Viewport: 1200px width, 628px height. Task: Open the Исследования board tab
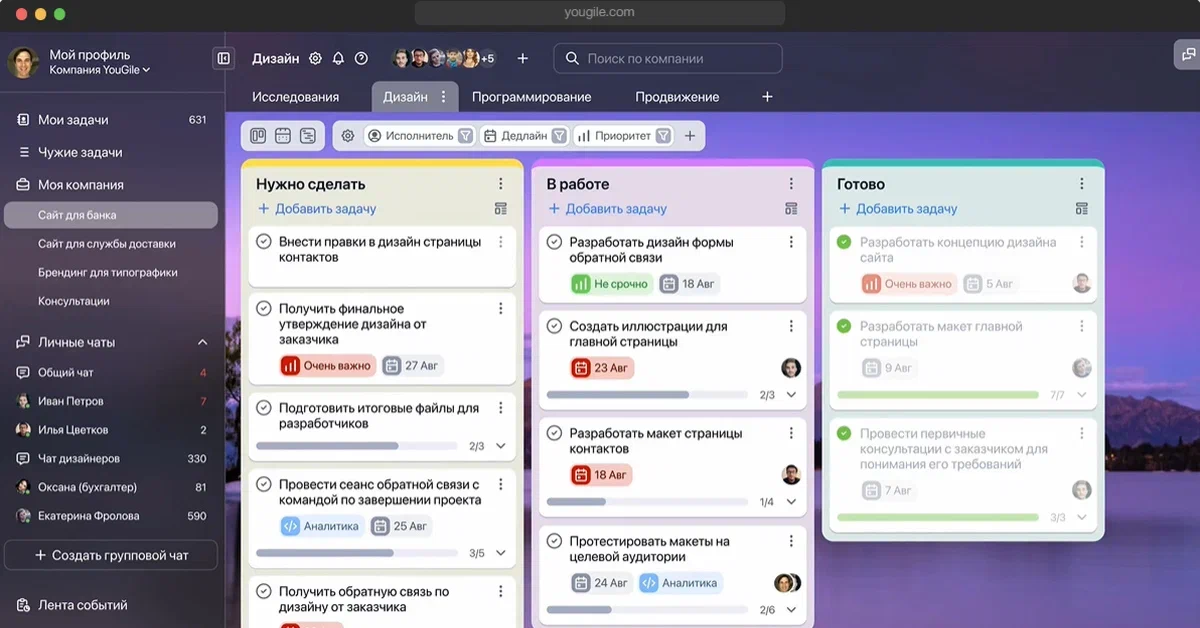298,96
